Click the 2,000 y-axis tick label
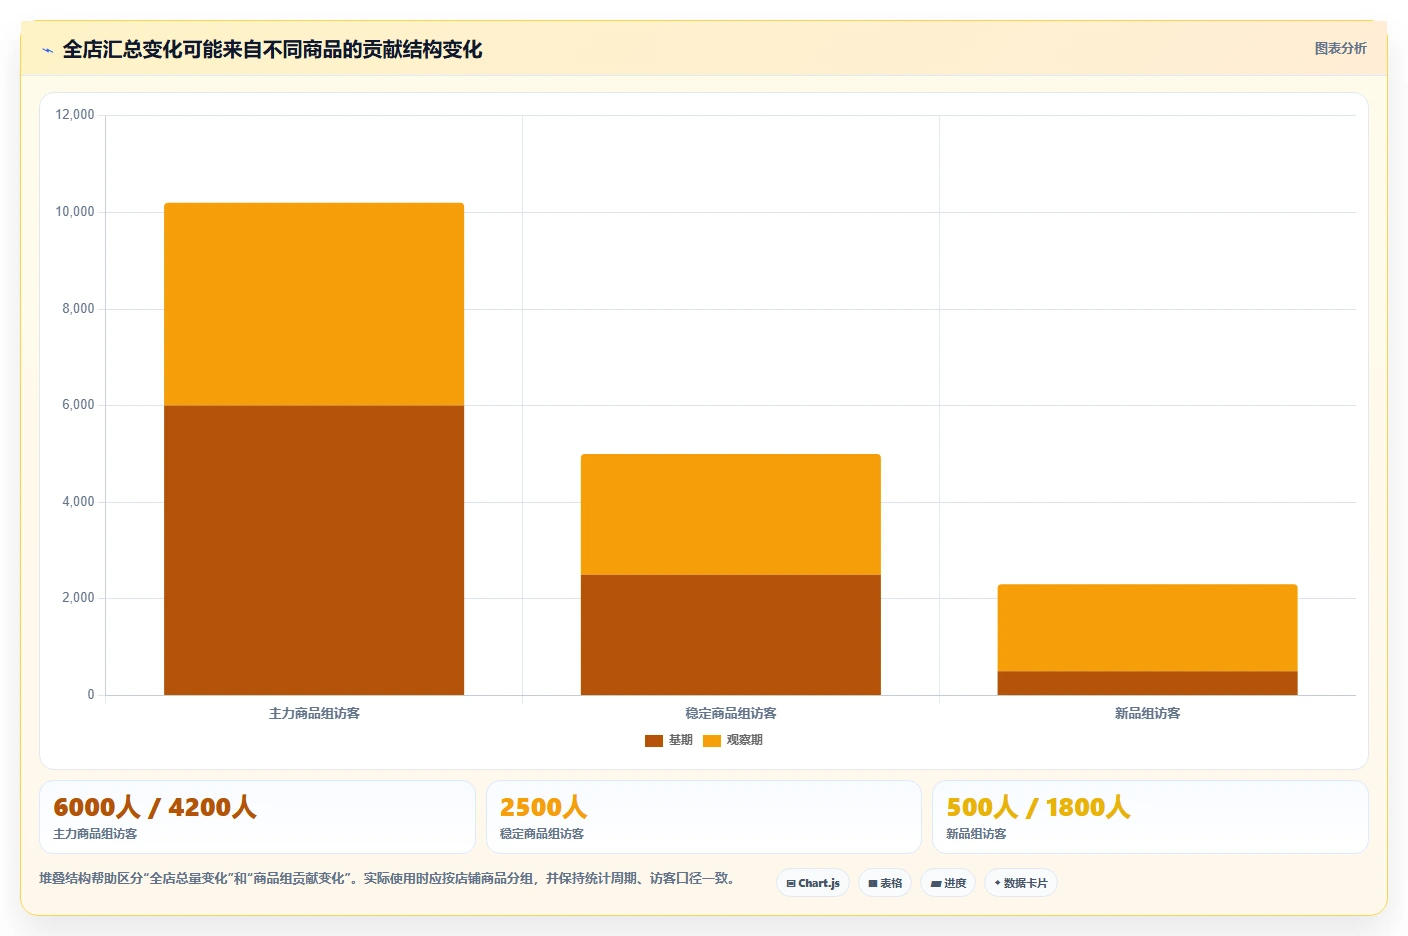The image size is (1408, 936). (x=78, y=598)
